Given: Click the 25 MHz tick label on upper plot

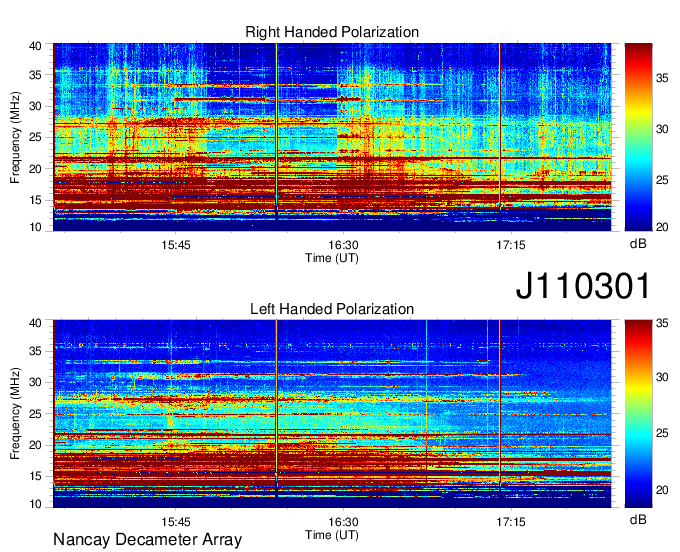Looking at the screenshot, I should pos(35,137).
